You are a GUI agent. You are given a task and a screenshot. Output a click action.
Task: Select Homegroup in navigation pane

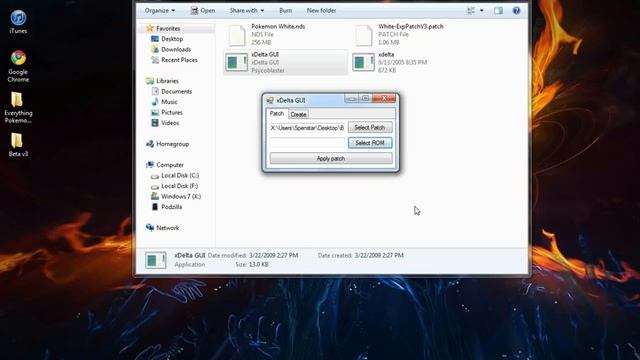pos(172,144)
